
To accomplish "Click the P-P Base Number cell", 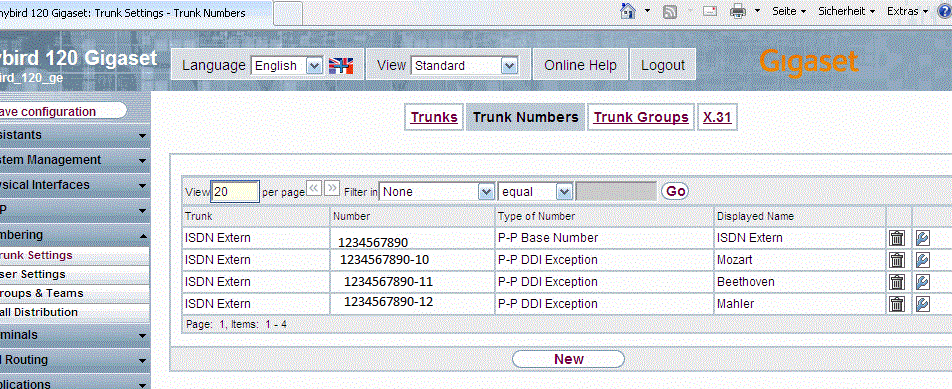I will point(604,238).
